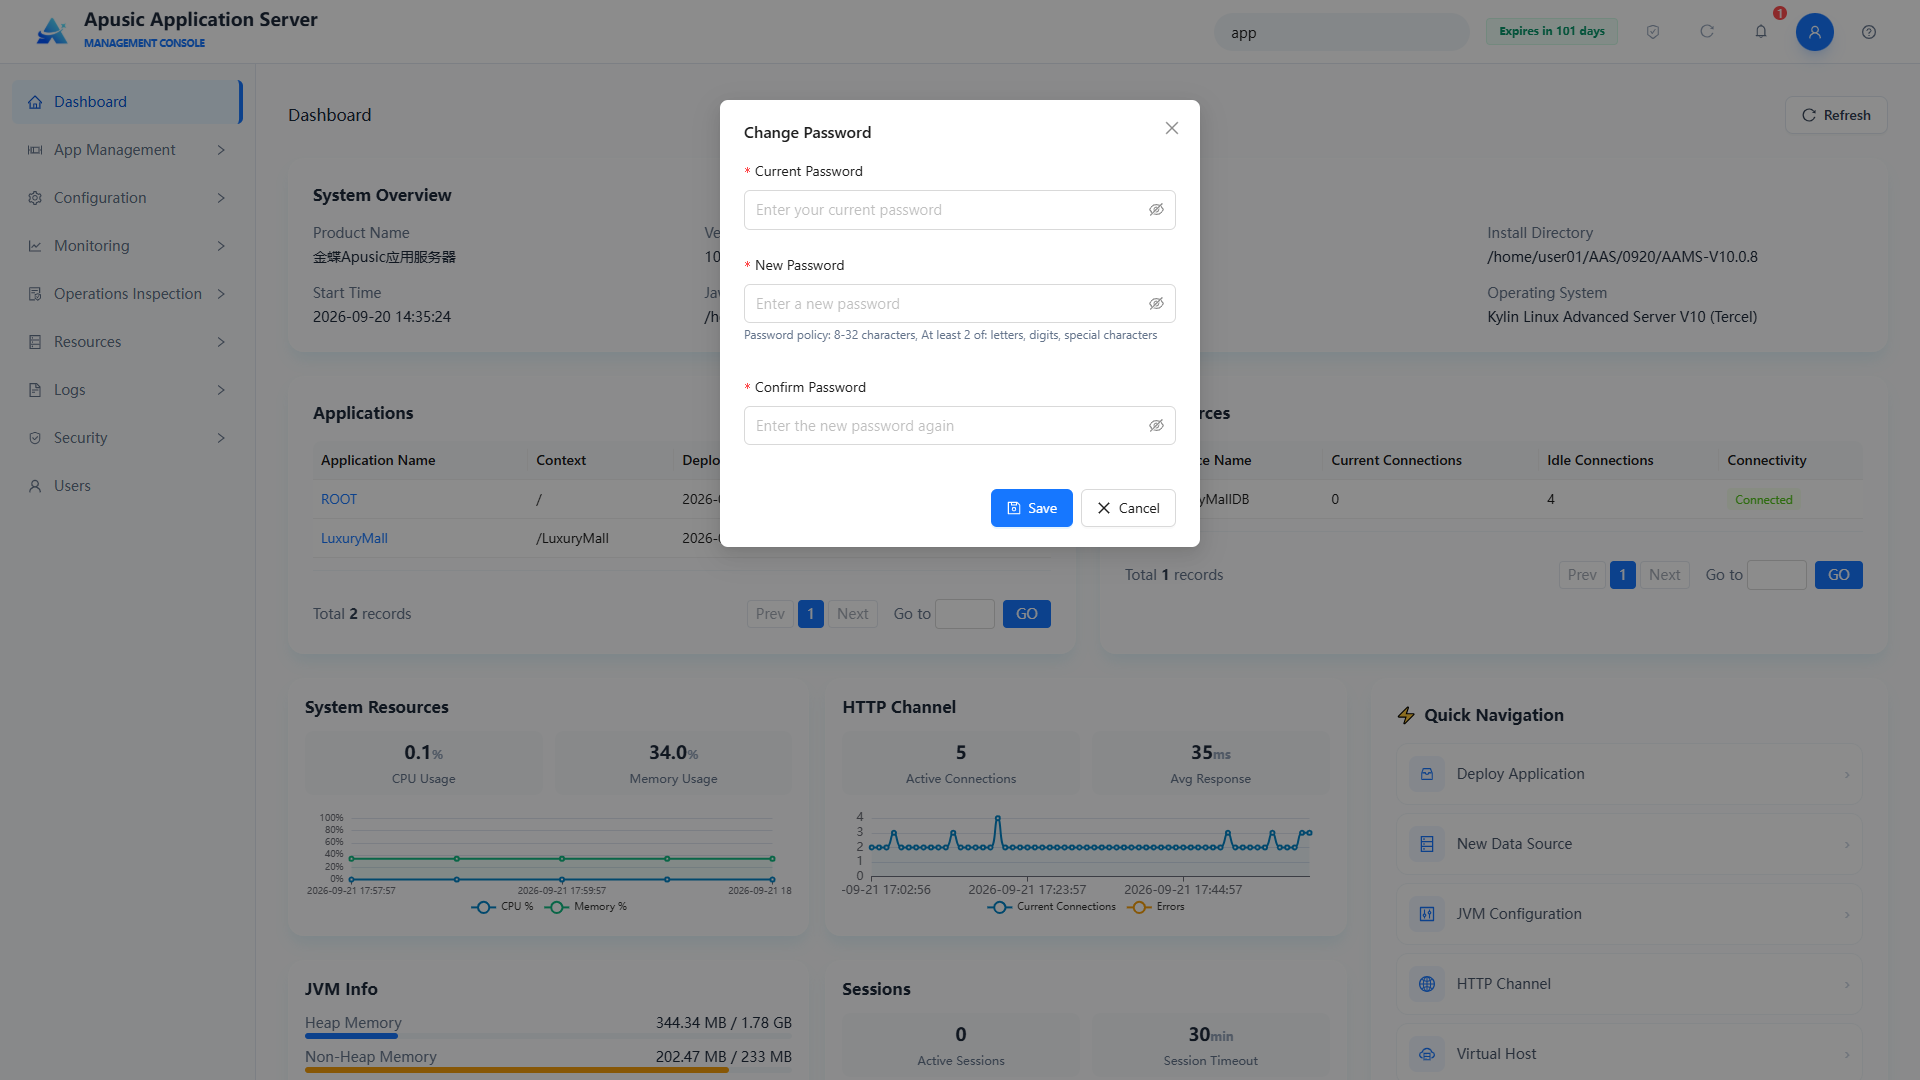Expand the App Management menu

127,150
